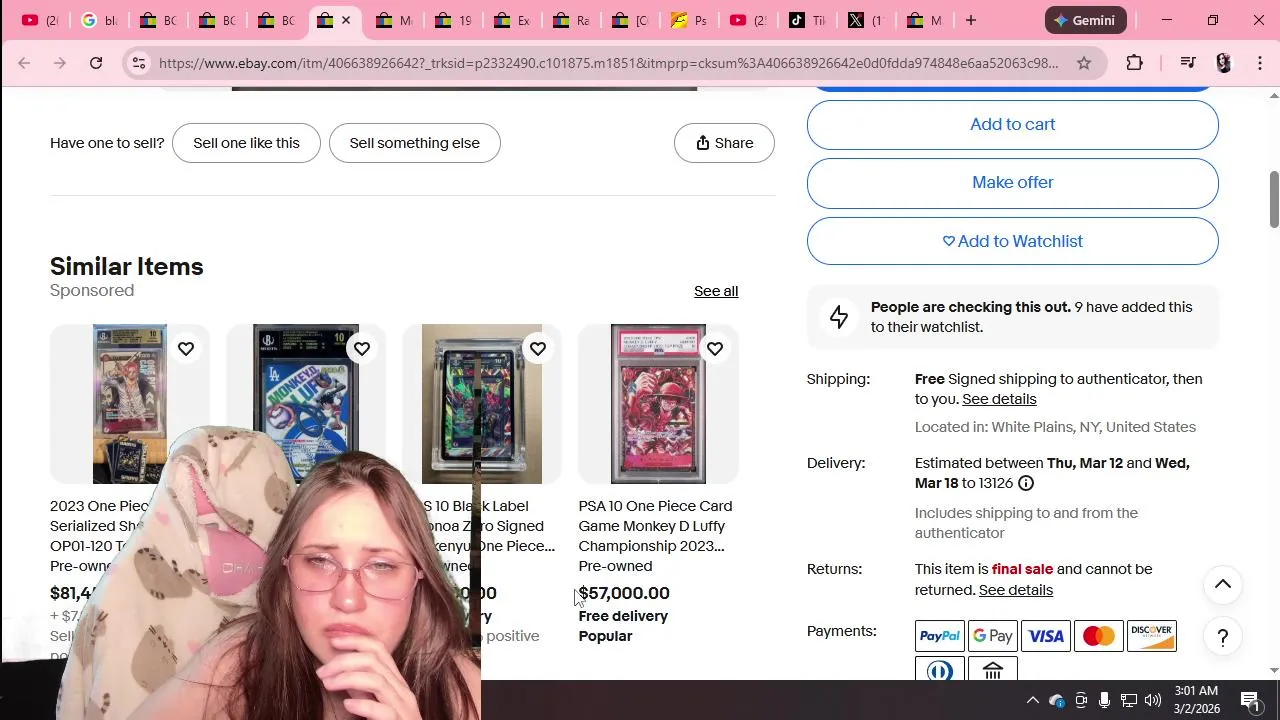Click the $57,000.00 price text
1280x720 pixels.
click(624, 593)
